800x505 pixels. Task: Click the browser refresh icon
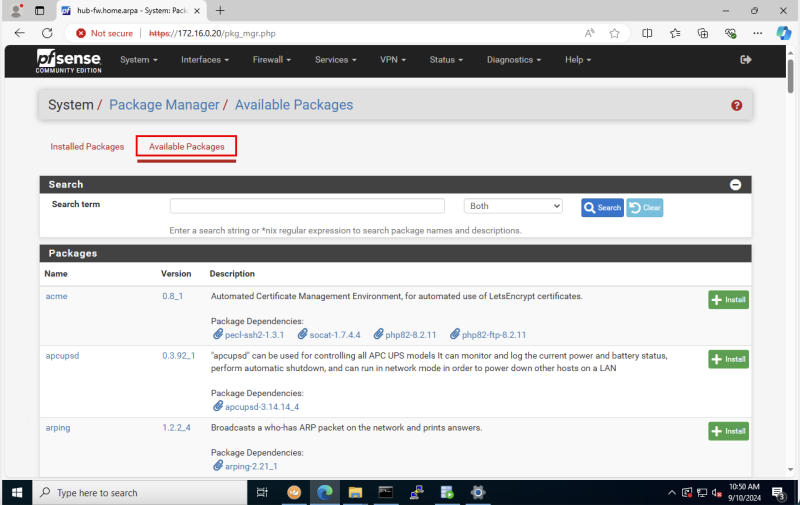[47, 33]
